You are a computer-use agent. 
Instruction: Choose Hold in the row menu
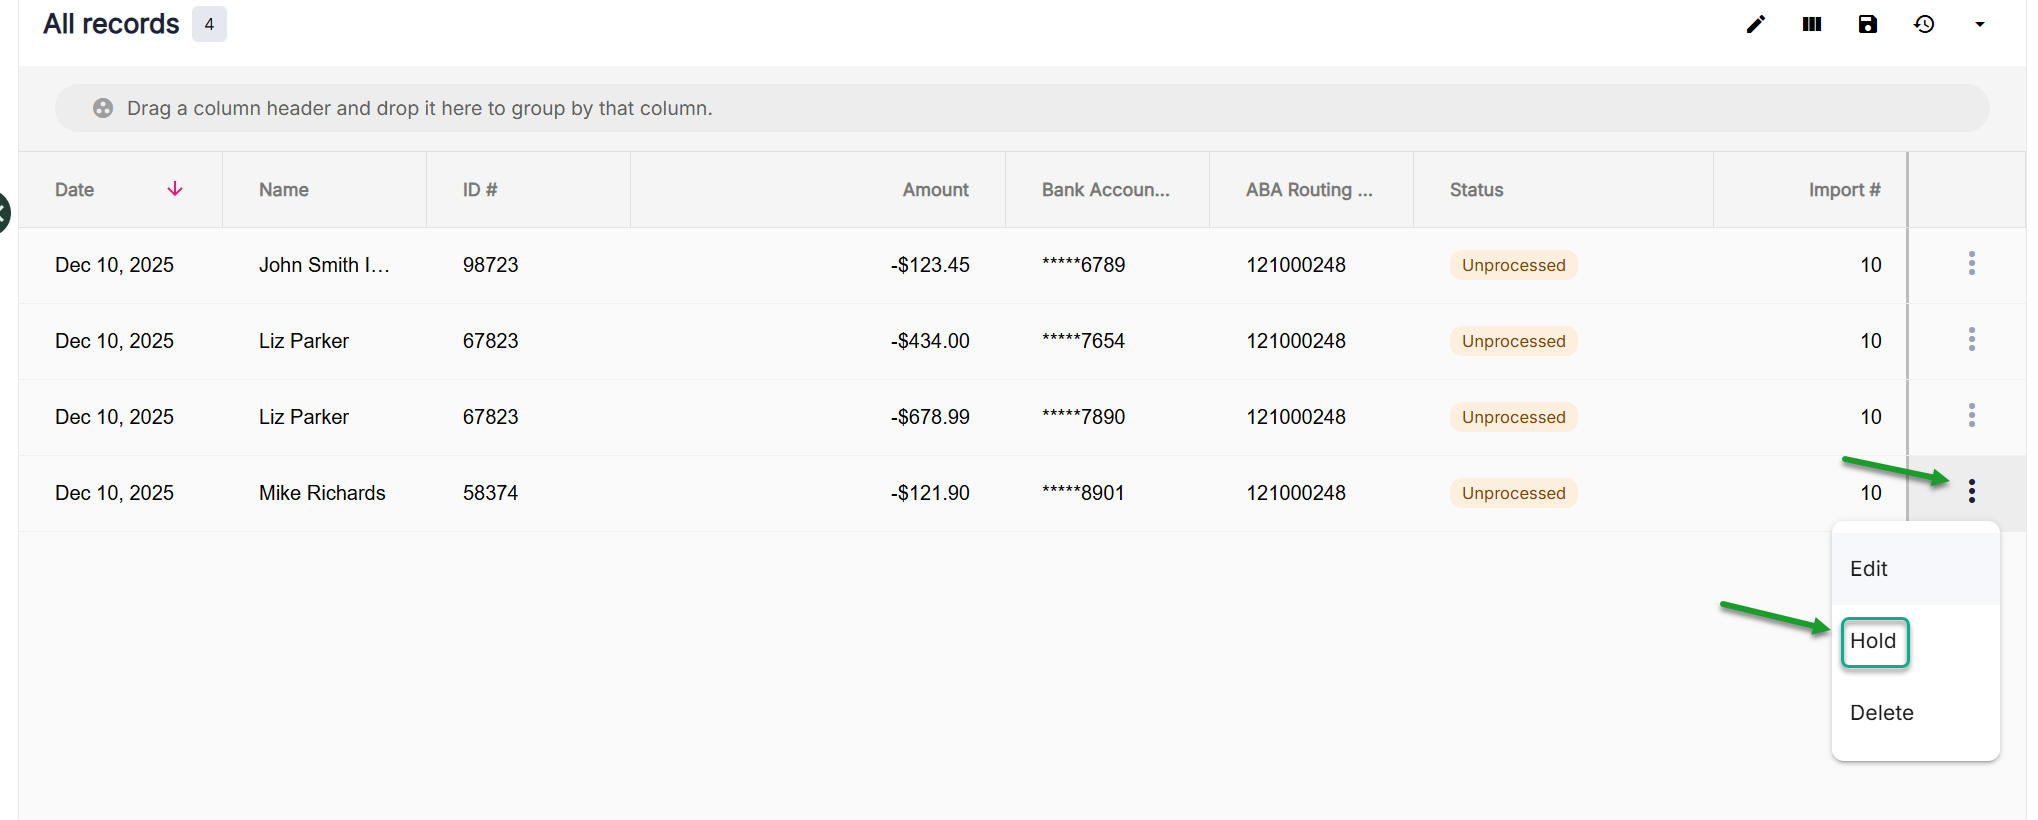[x=1873, y=641]
